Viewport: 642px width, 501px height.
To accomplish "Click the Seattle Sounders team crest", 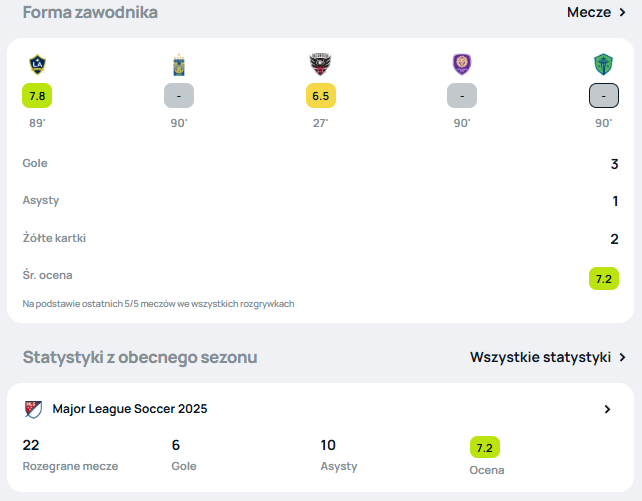I will (604, 65).
